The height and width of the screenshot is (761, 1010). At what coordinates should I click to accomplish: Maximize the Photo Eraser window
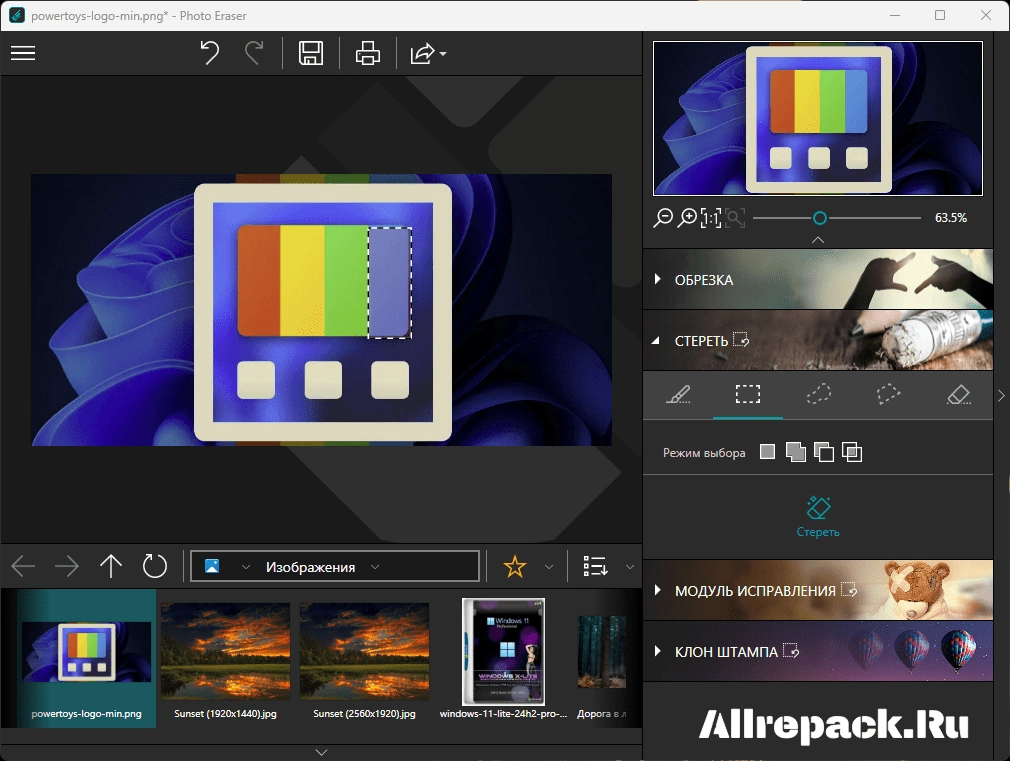pyautogui.click(x=940, y=15)
